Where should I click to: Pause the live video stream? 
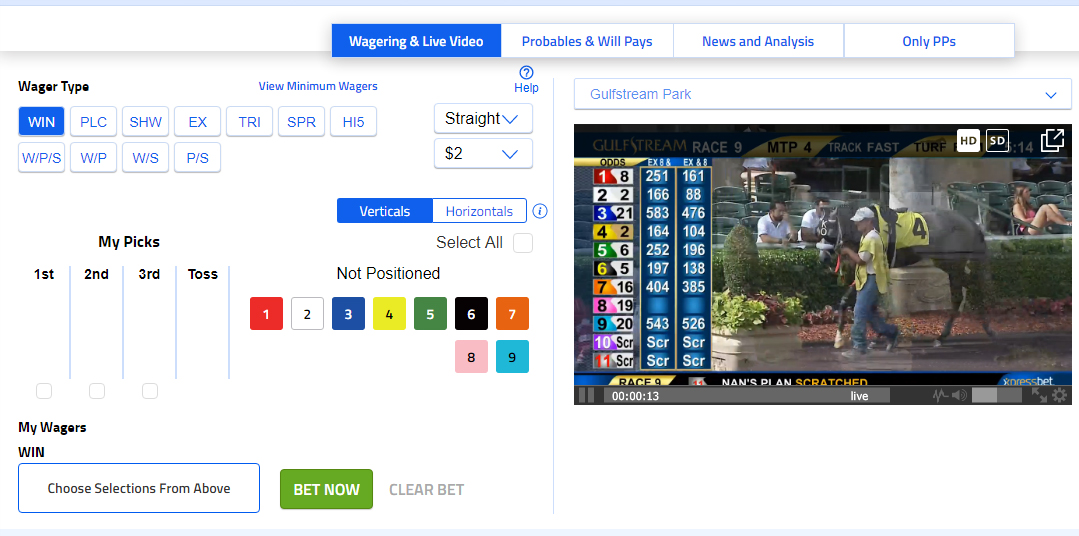point(586,395)
